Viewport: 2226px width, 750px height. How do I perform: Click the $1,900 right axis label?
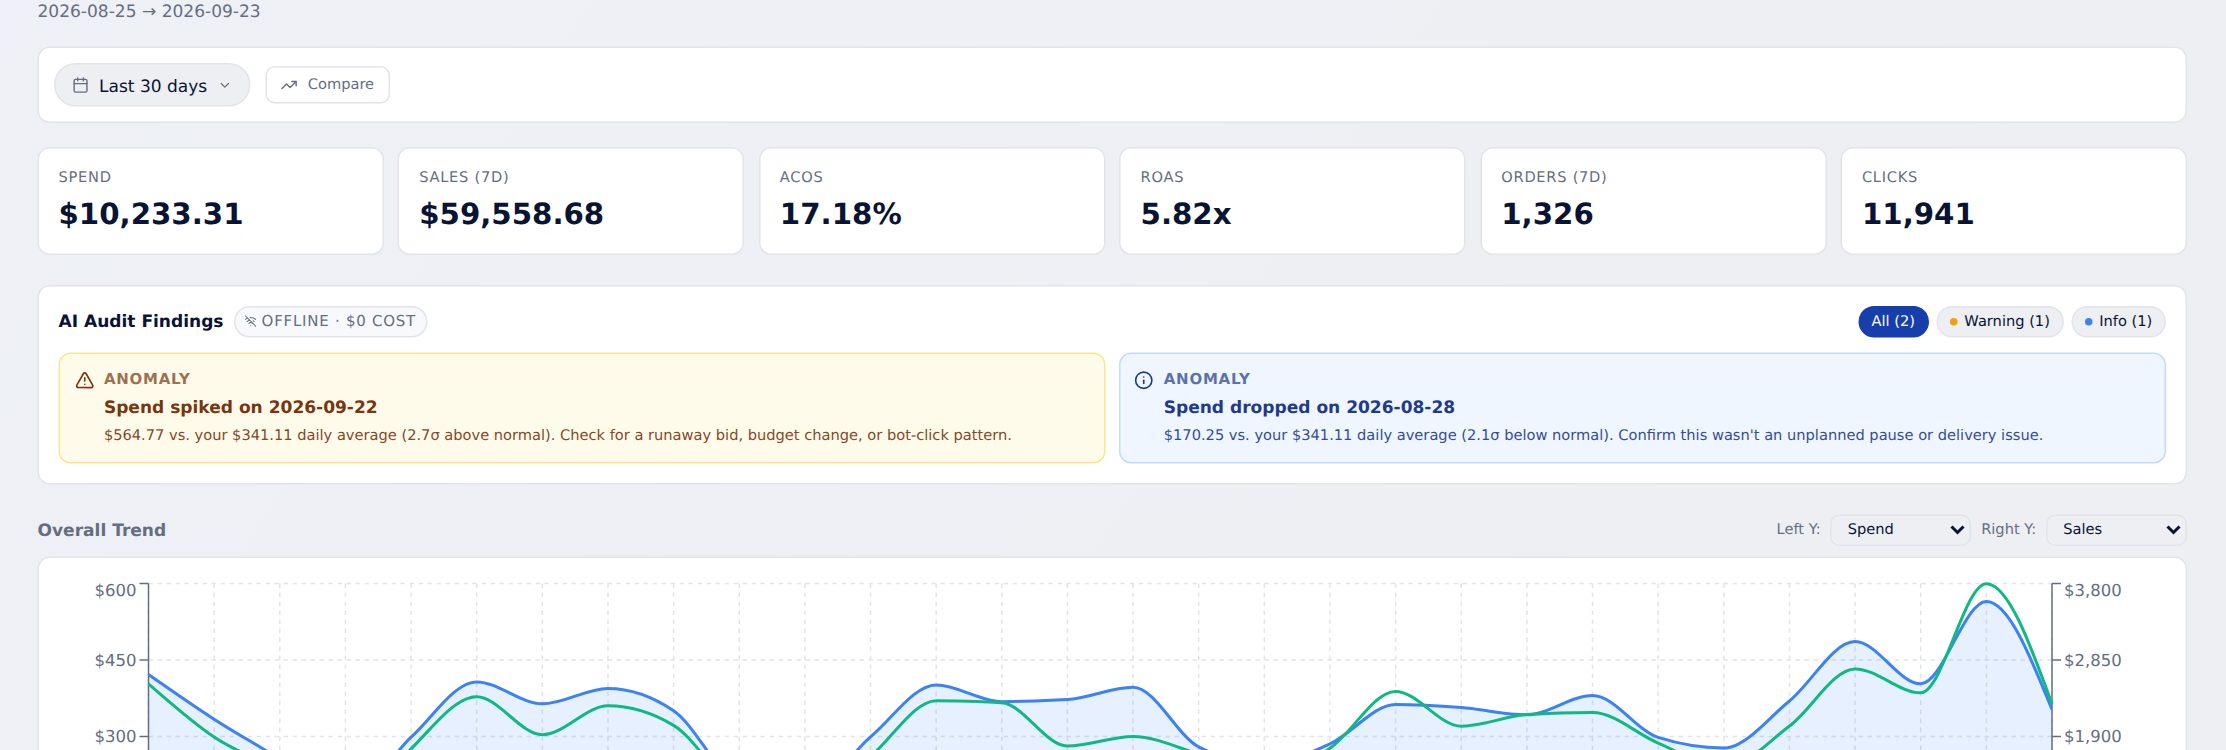[2093, 736]
